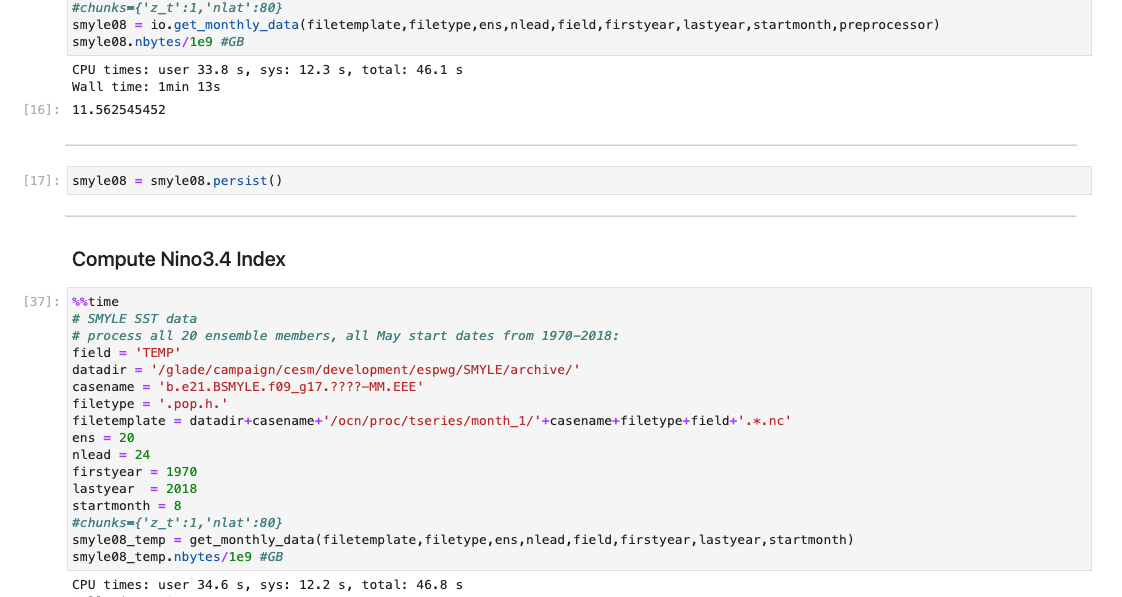1122x597 pixels.
Task: Click the smyle08.persist() code cell
Action: [x=579, y=180]
